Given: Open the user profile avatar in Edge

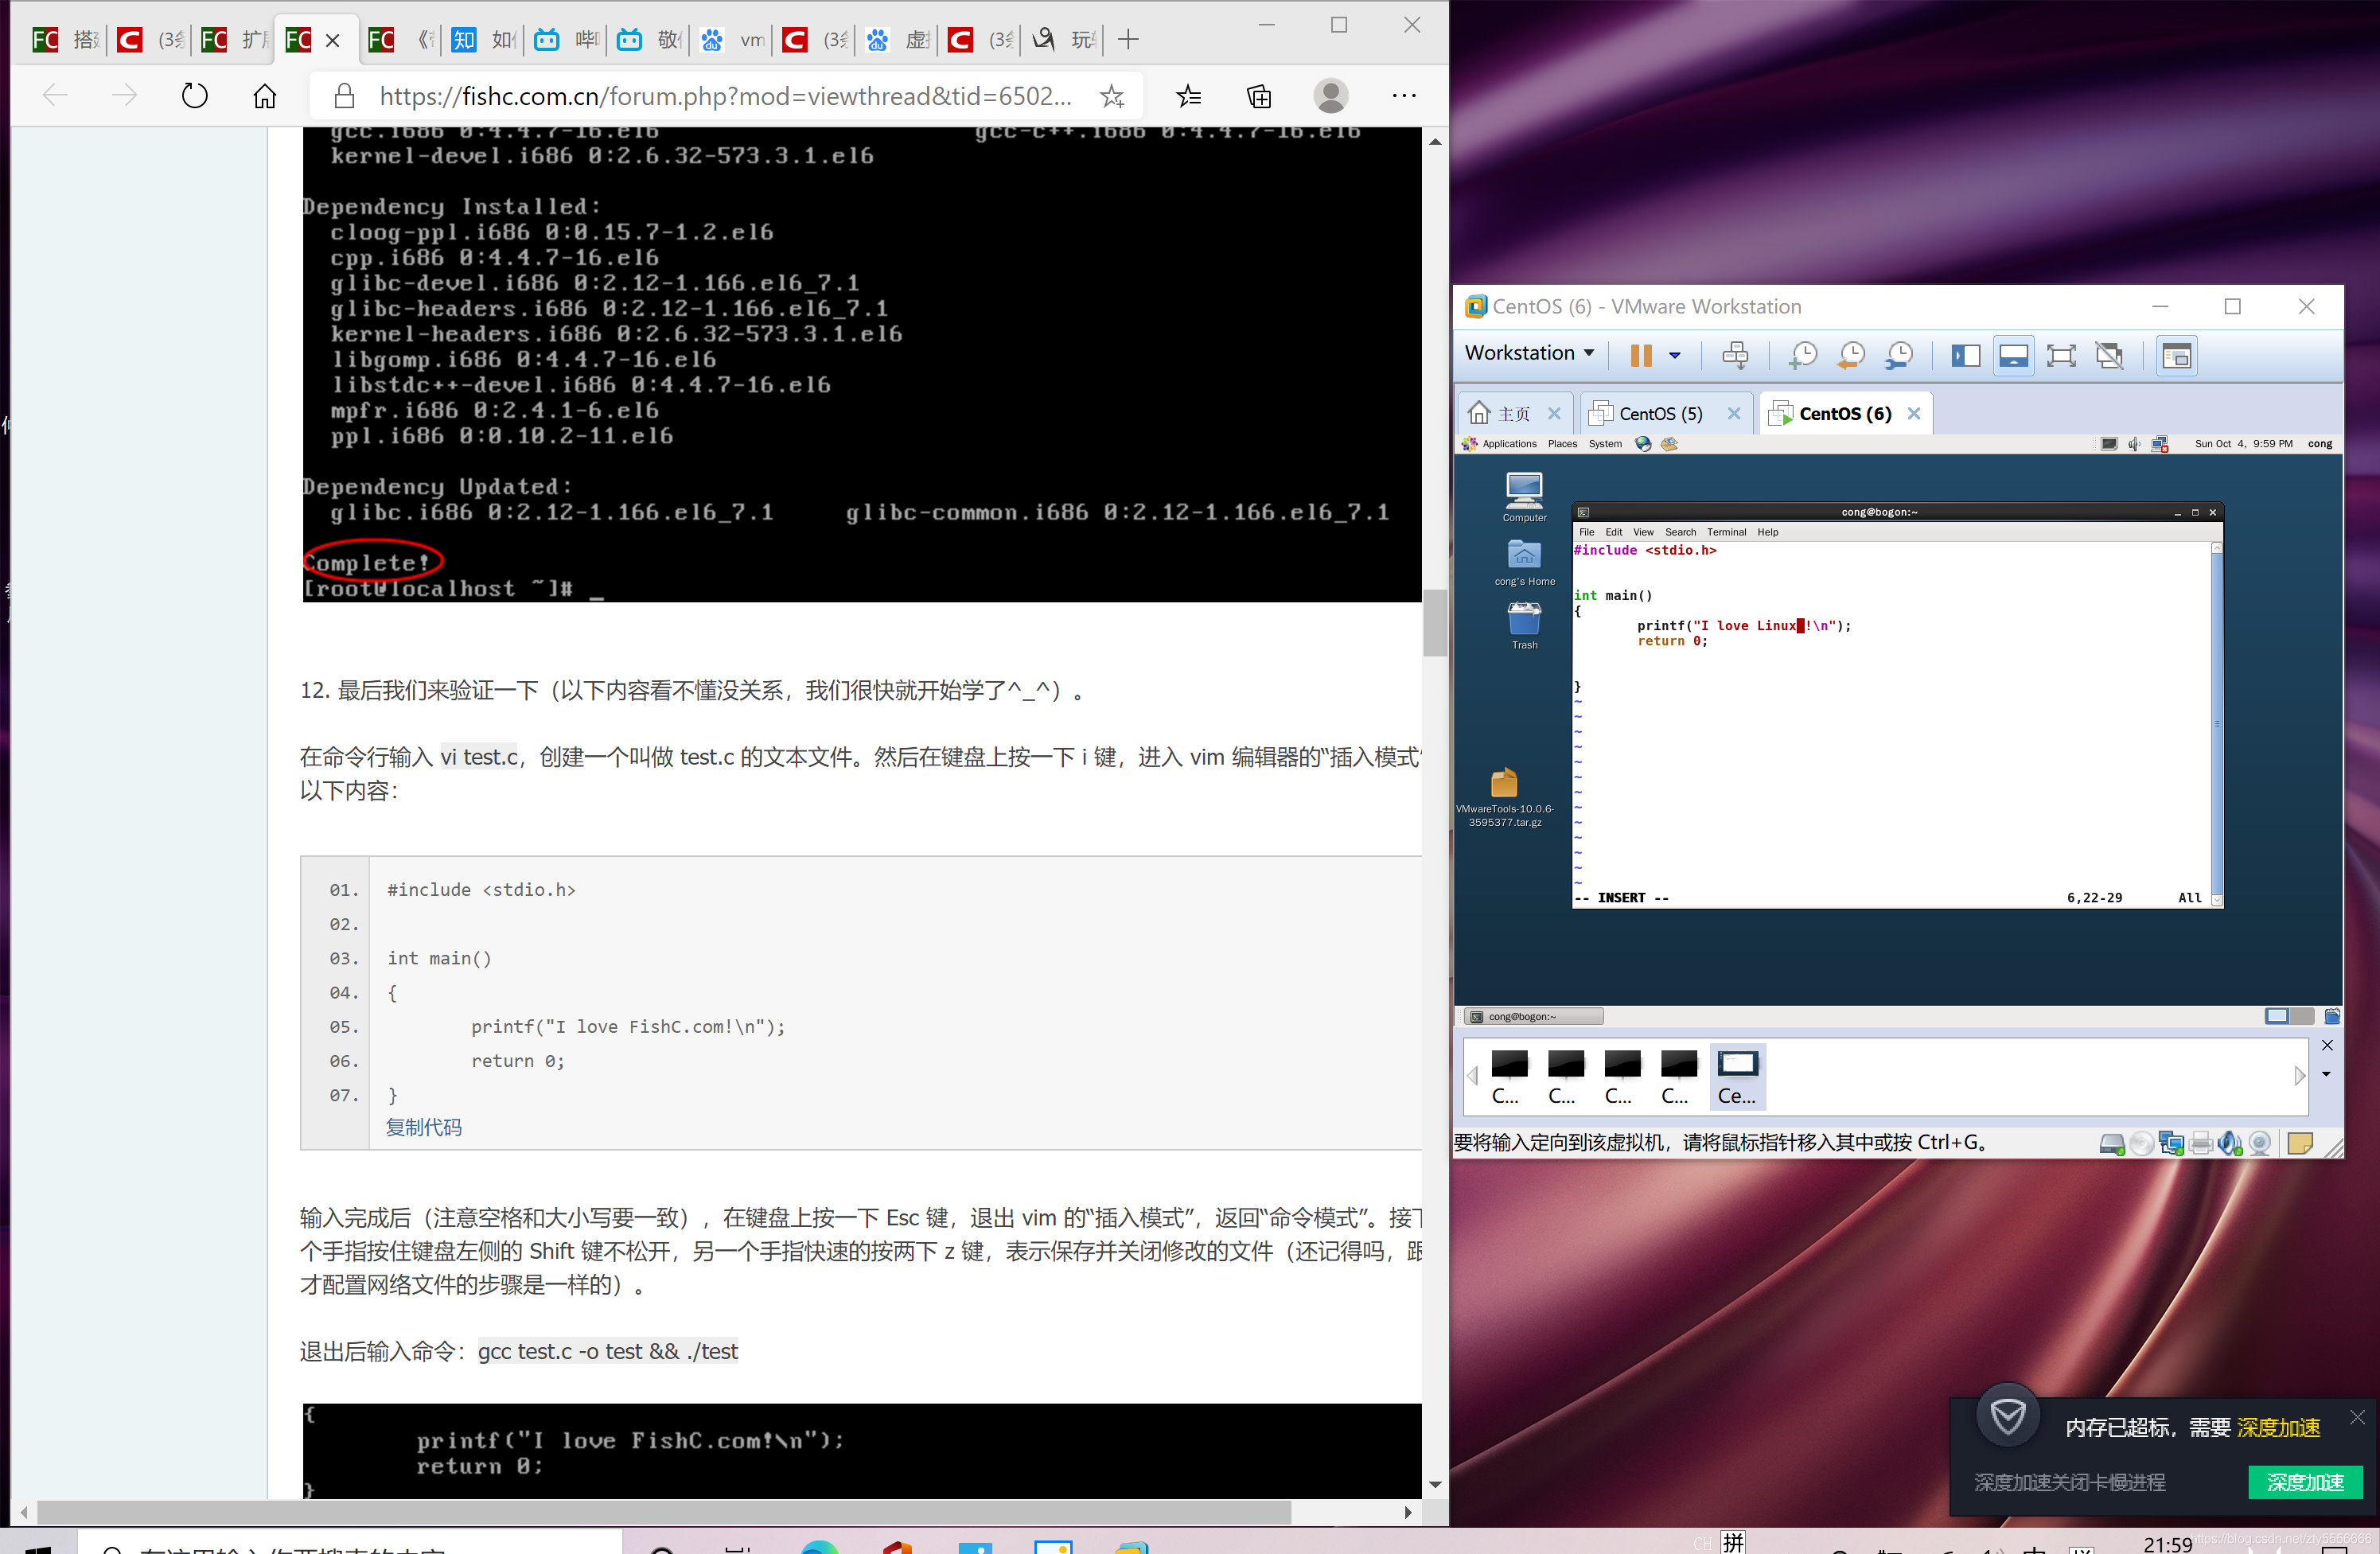Looking at the screenshot, I should click(x=1330, y=96).
